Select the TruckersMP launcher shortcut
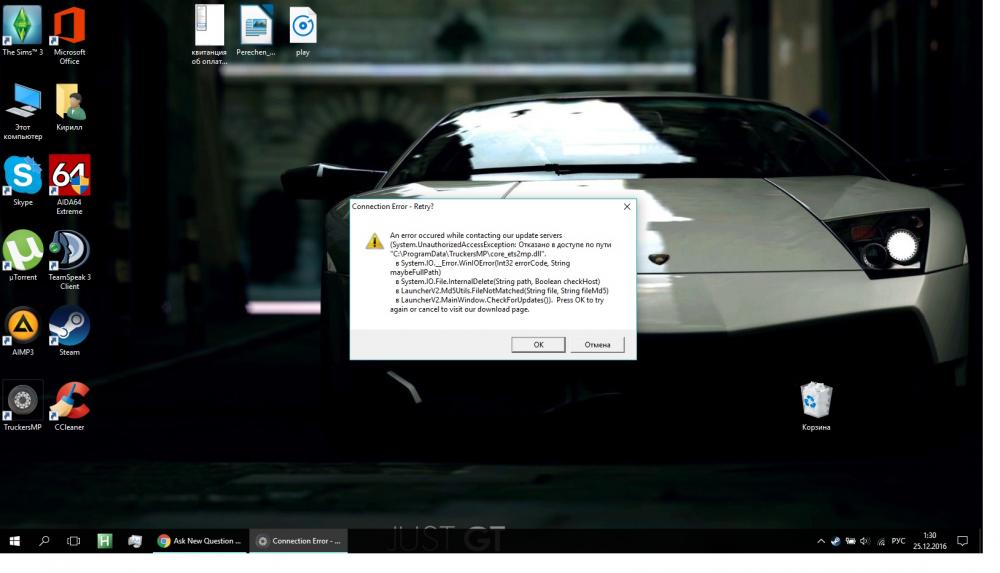Image resolution: width=1000 pixels, height=573 pixels. click(x=23, y=400)
